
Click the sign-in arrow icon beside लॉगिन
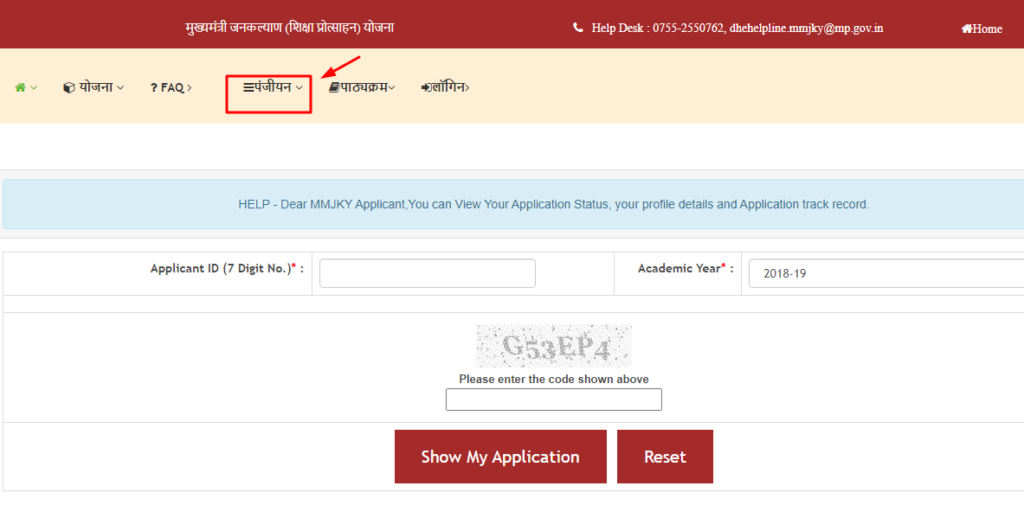click(425, 88)
